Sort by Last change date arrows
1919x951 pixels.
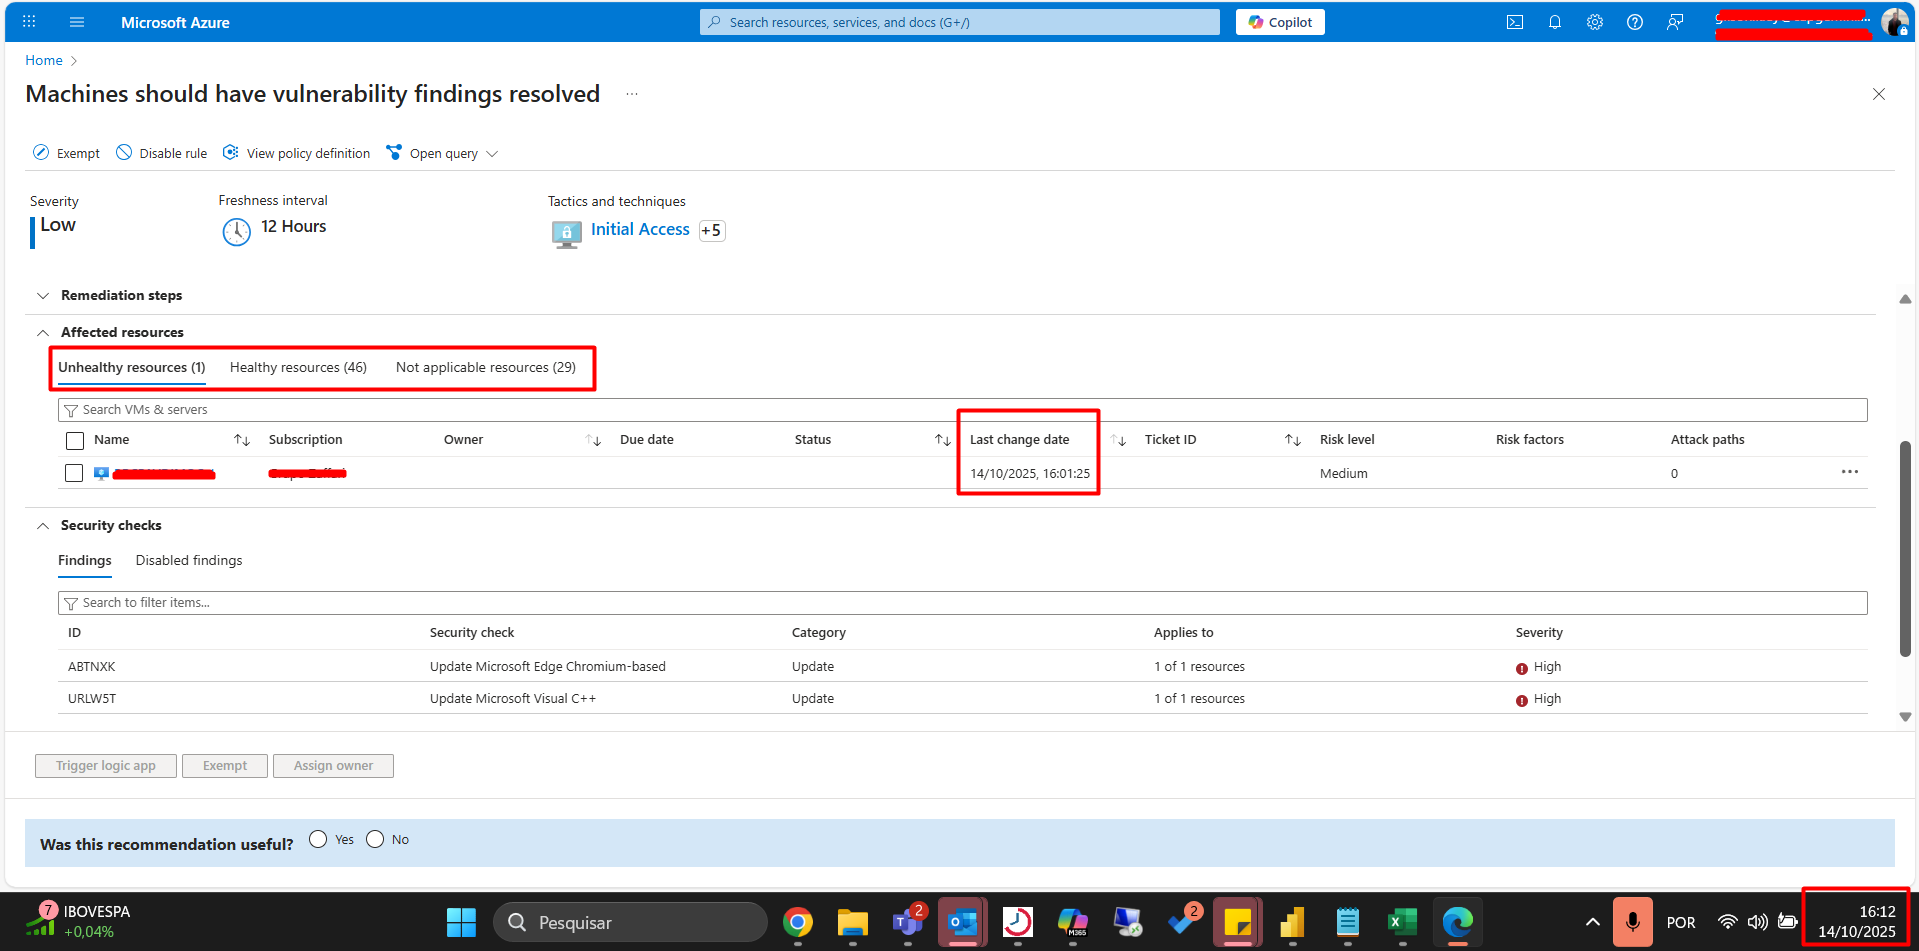pos(1118,440)
